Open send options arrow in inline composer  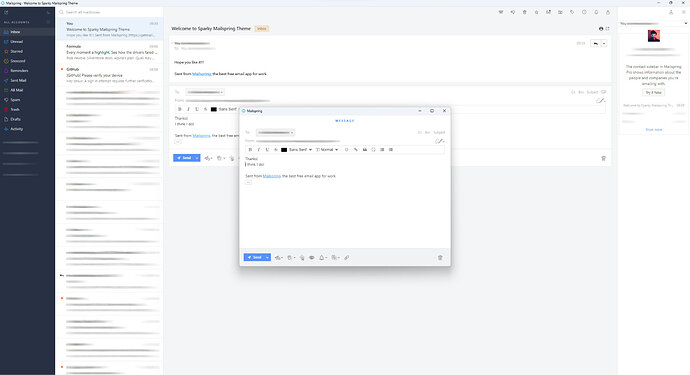point(197,158)
